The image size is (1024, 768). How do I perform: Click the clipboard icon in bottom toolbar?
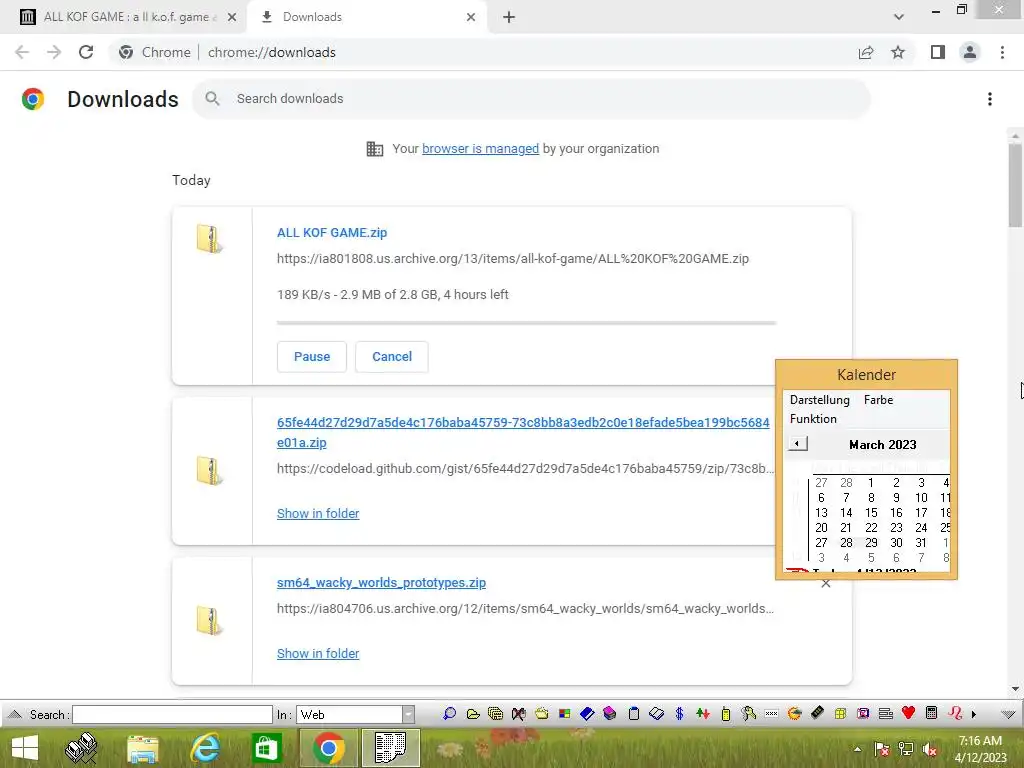tap(633, 714)
